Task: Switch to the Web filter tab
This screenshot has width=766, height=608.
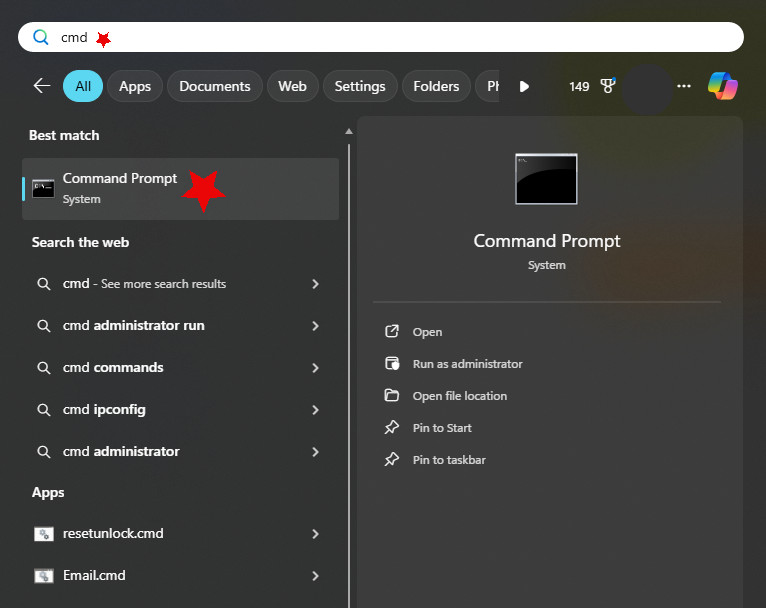Action: click(292, 86)
